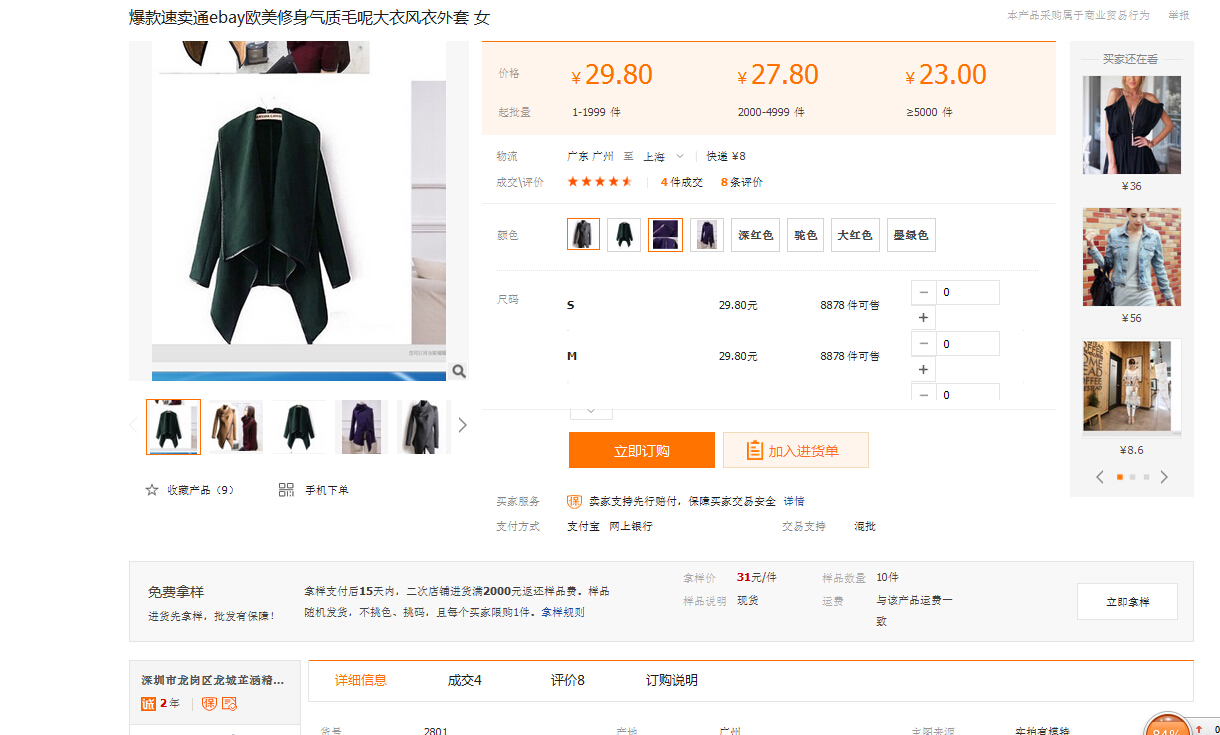The height and width of the screenshot is (735, 1220).
Task: Select the 深红色 color option
Action: (755, 235)
